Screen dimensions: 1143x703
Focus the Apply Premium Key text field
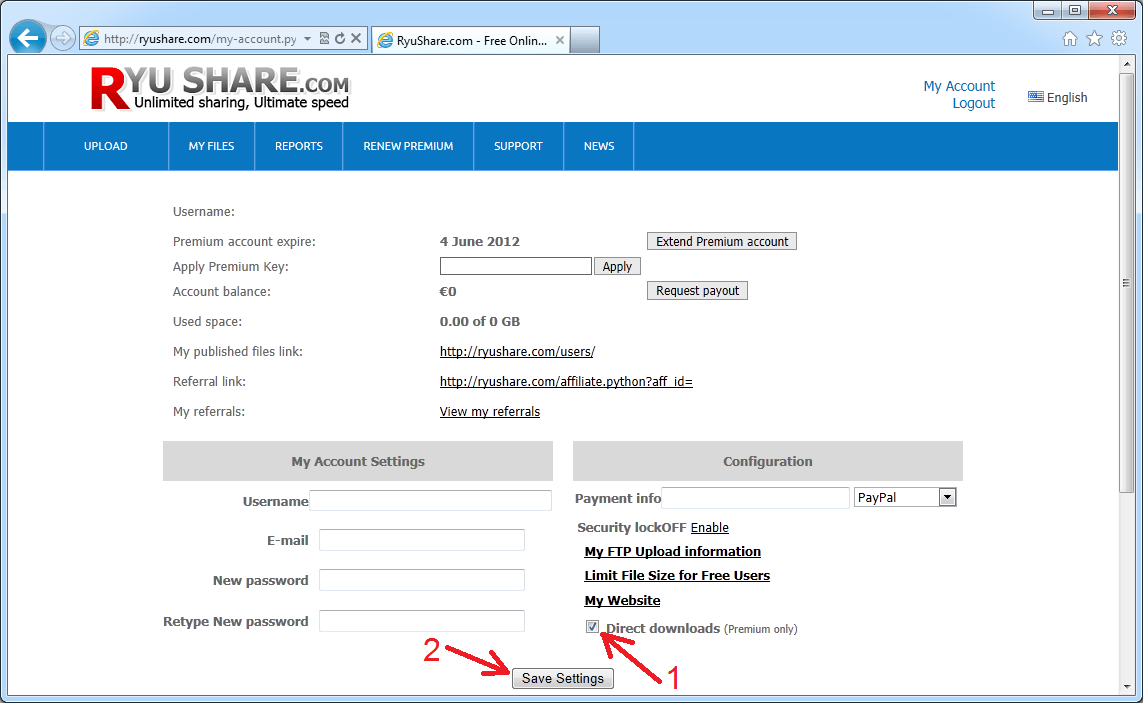pyautogui.click(x=515, y=266)
